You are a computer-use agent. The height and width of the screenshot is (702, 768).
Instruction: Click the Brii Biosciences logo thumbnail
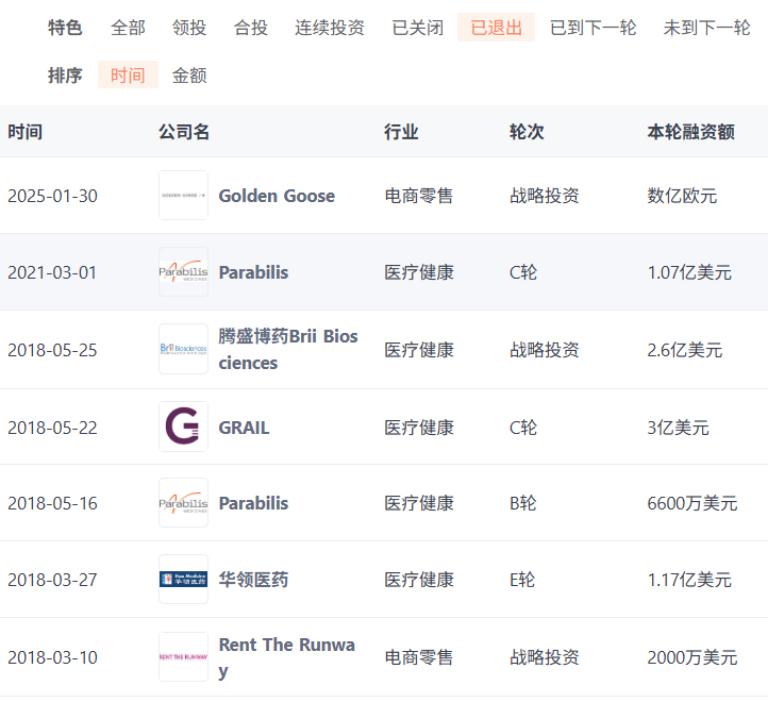click(x=184, y=349)
